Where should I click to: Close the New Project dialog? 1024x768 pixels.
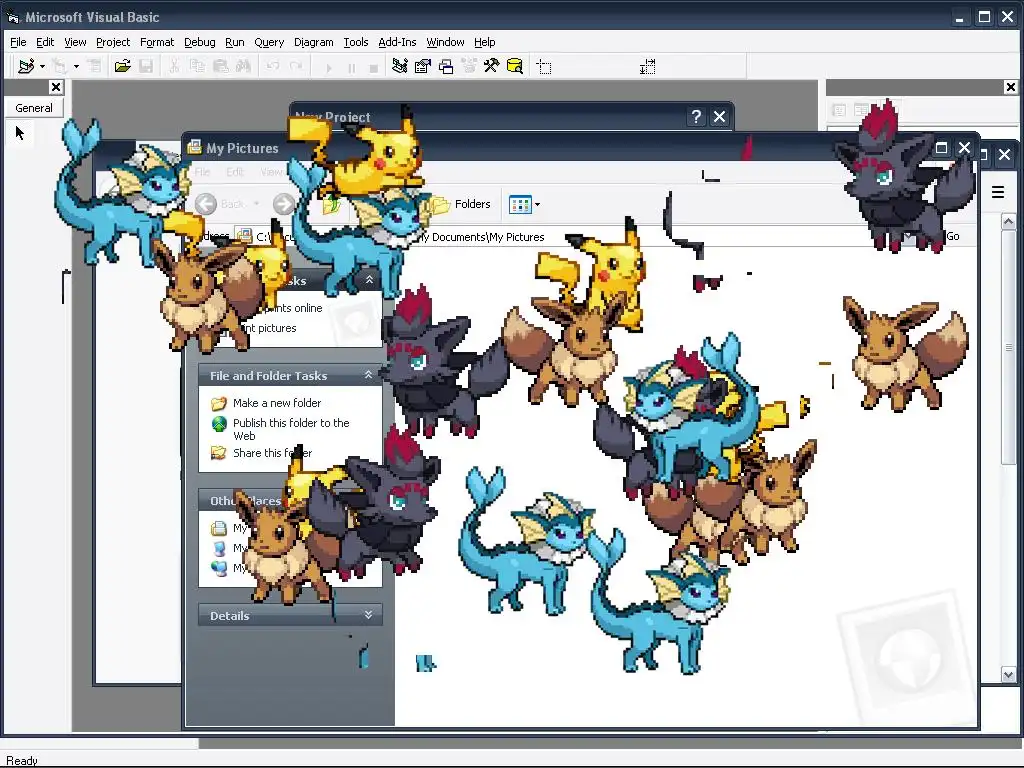coord(719,116)
